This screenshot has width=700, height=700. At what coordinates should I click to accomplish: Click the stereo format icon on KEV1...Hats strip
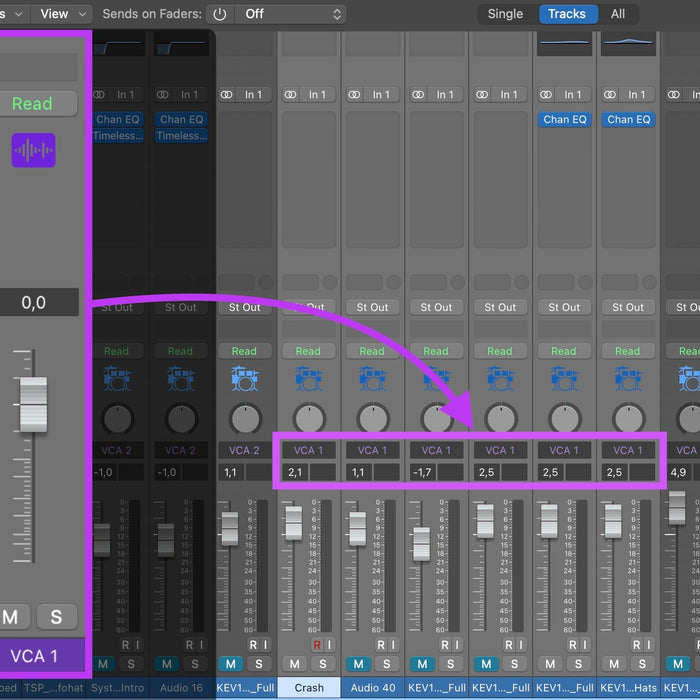point(609,95)
